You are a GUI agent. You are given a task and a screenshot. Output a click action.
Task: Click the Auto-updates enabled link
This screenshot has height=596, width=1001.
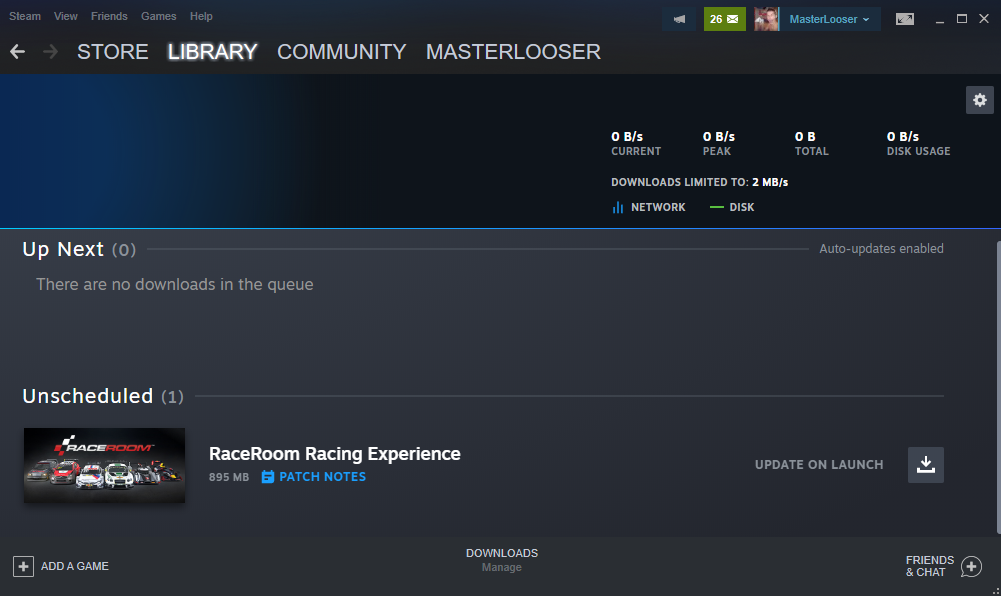(x=881, y=249)
